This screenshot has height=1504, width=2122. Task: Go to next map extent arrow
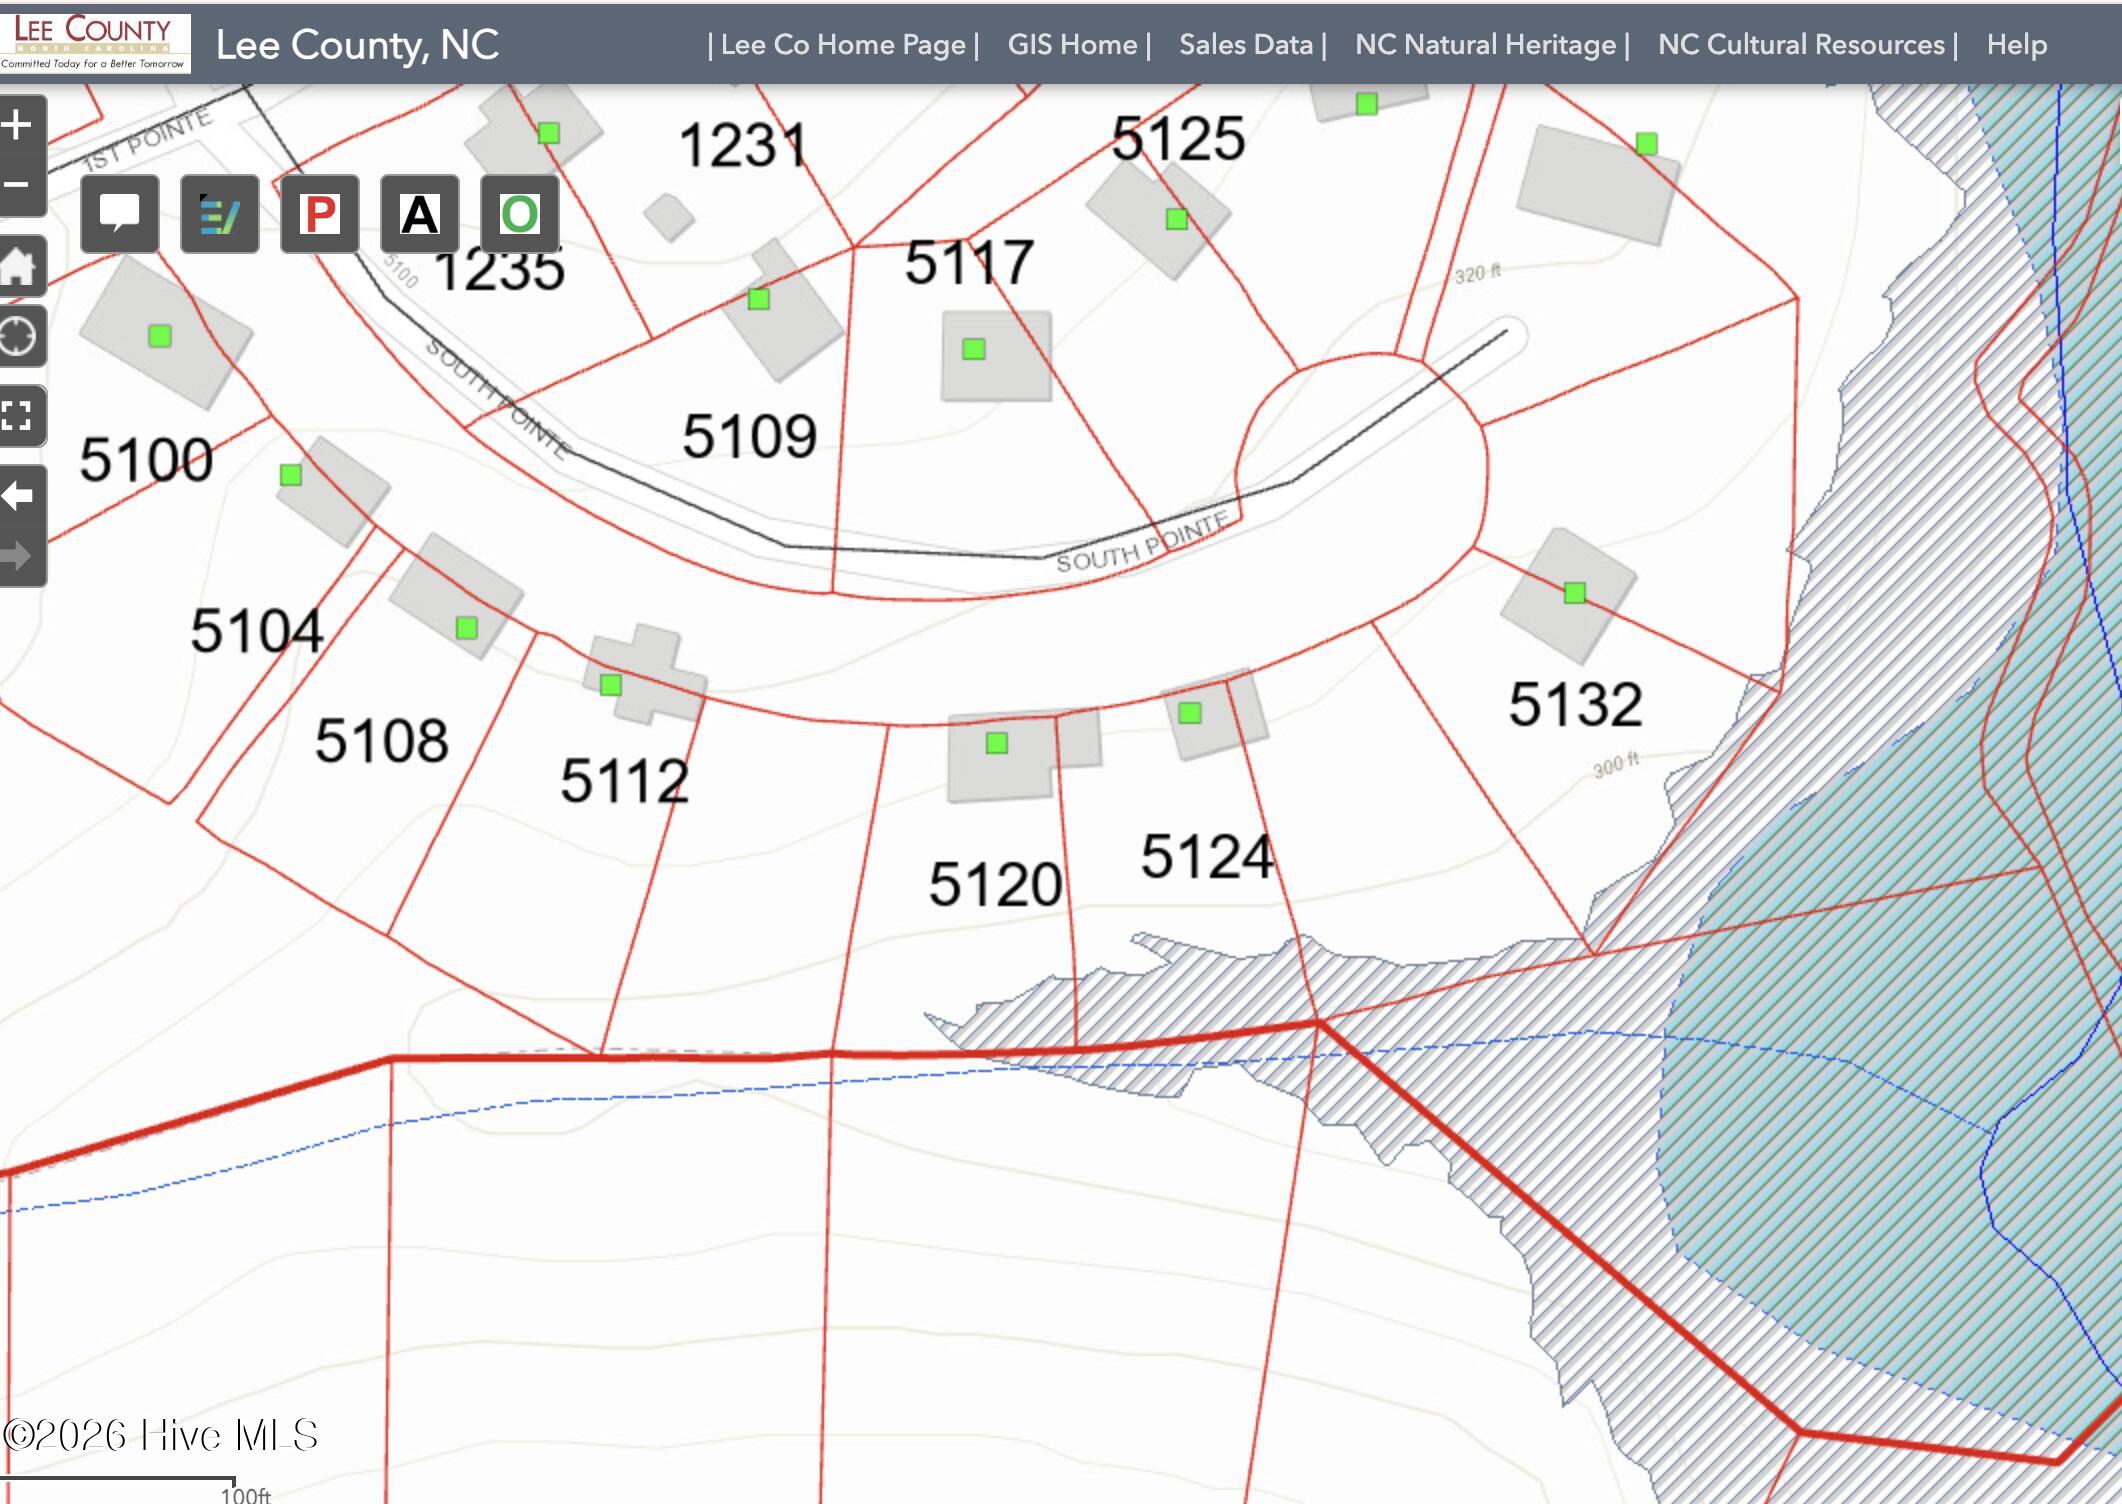point(17,556)
